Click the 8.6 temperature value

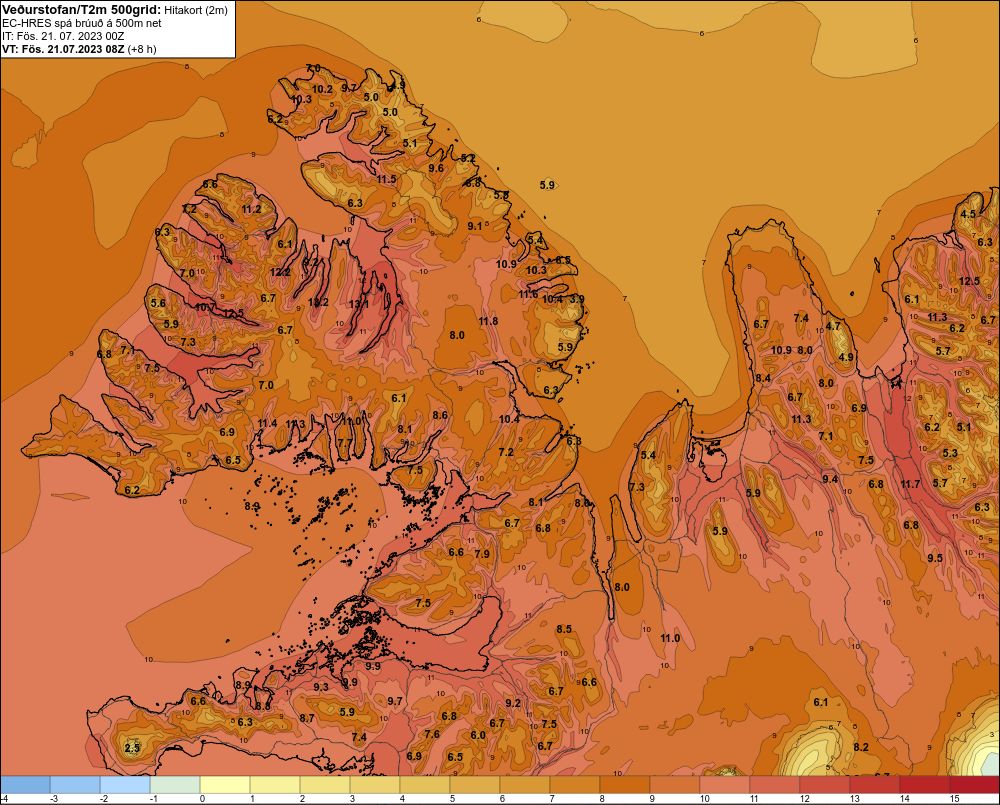tap(440, 415)
